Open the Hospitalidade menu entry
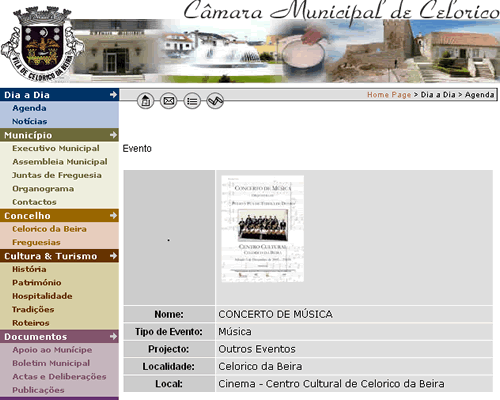This screenshot has width=500, height=400. [42, 296]
